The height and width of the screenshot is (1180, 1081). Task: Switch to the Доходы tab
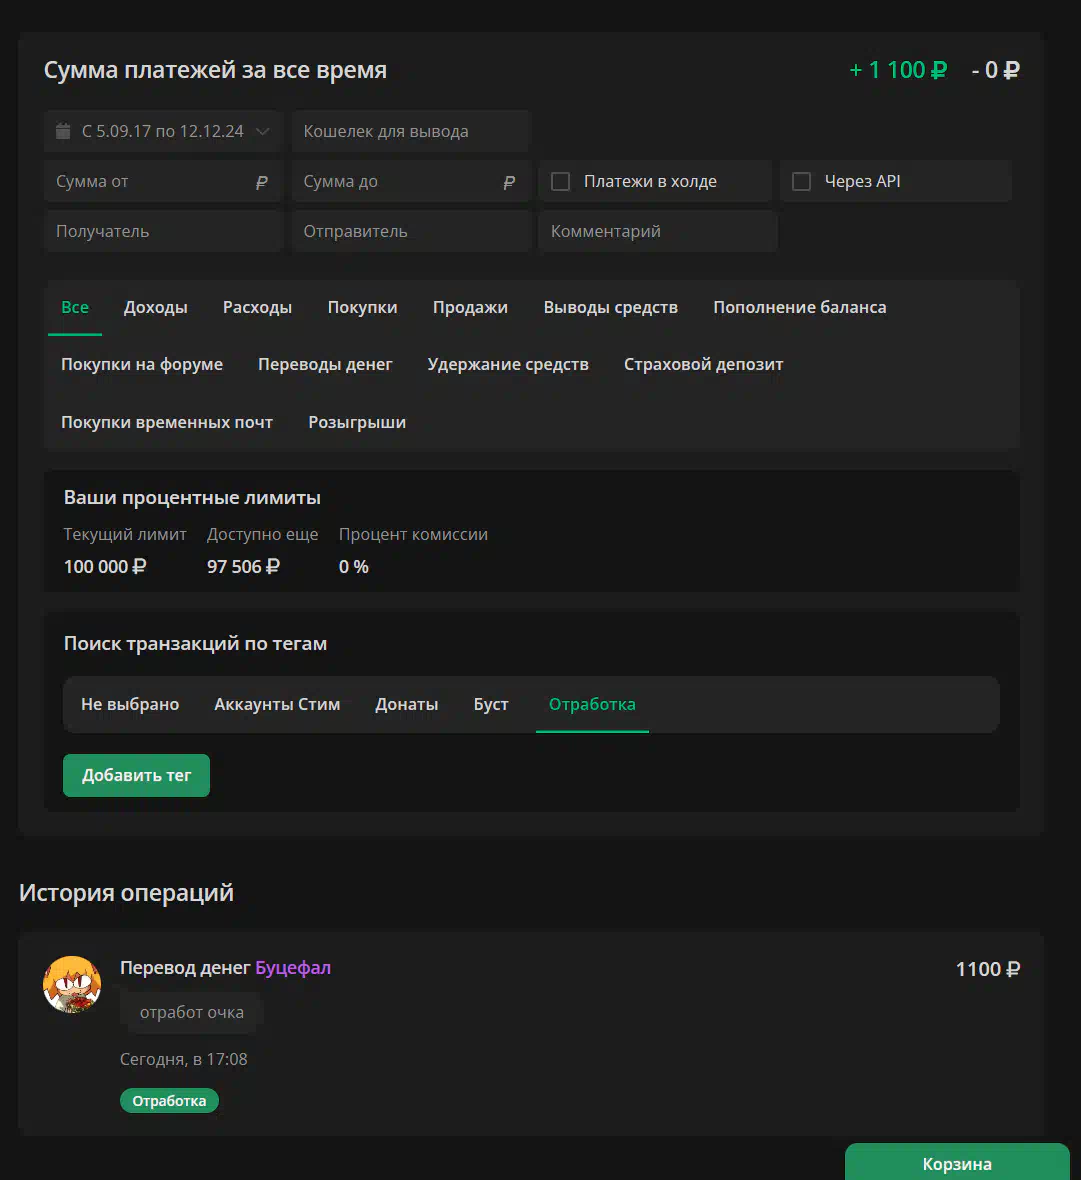click(x=155, y=307)
